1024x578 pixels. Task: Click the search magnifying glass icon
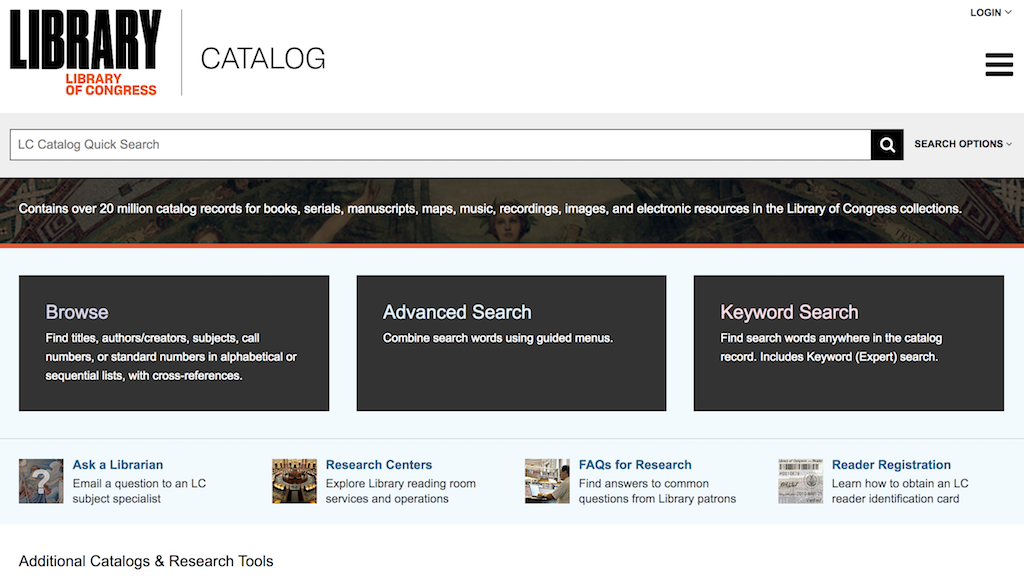point(886,144)
